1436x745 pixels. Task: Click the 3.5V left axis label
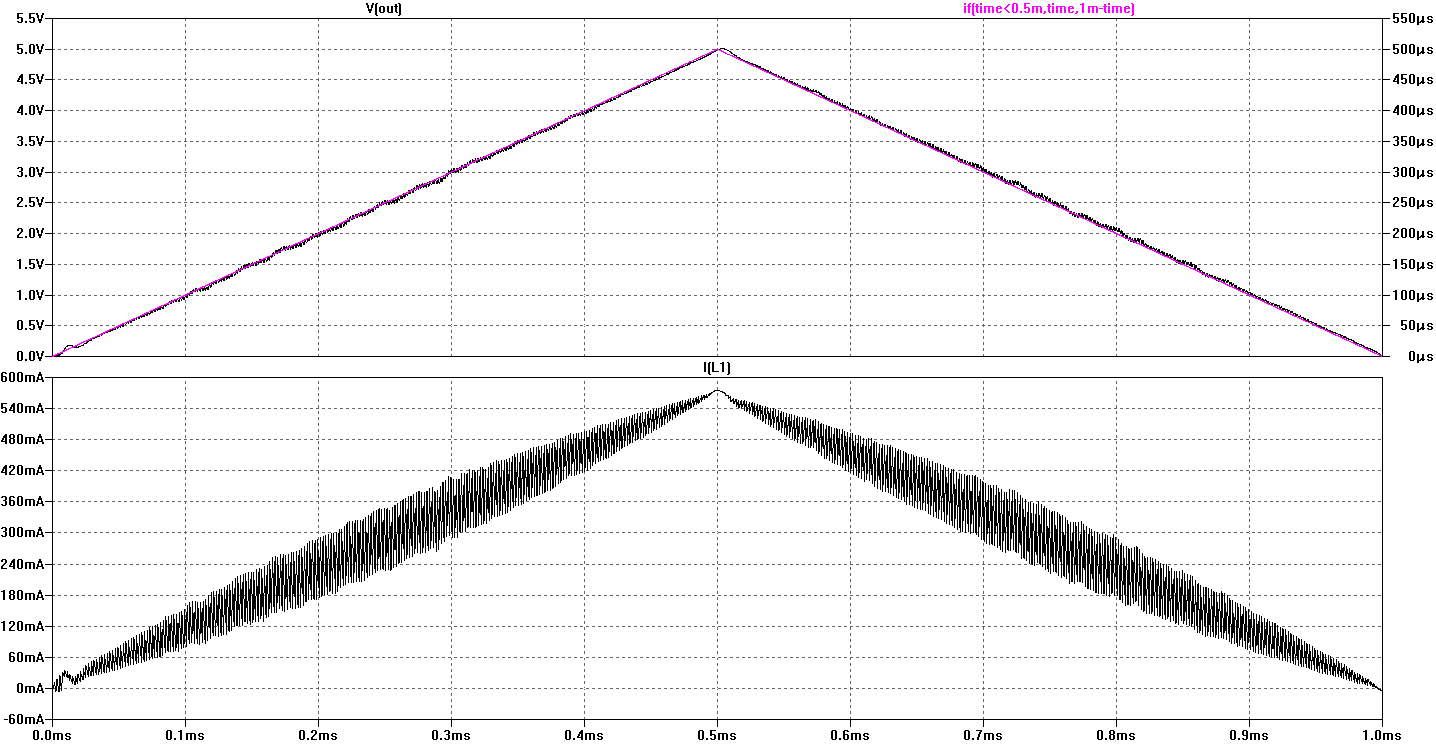(31, 142)
